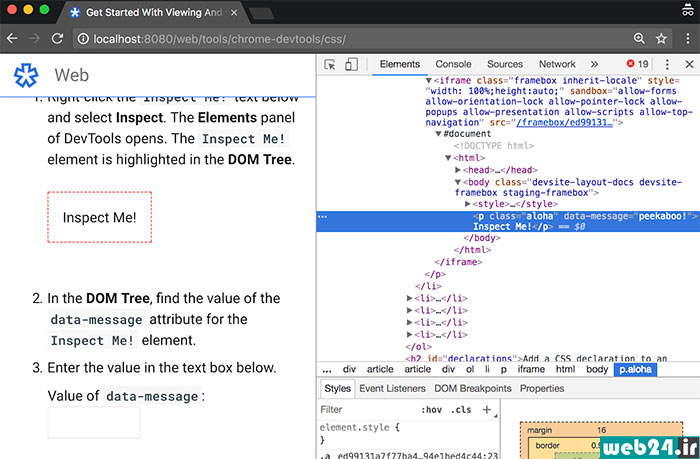Switch to the Console tab
Screen dimensions: 700x459
pyautogui.click(x=453, y=64)
